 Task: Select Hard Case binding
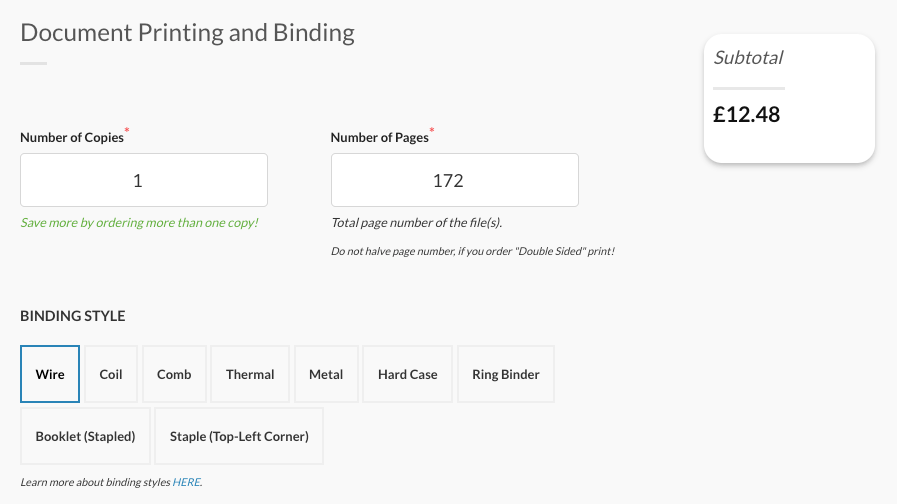click(407, 374)
